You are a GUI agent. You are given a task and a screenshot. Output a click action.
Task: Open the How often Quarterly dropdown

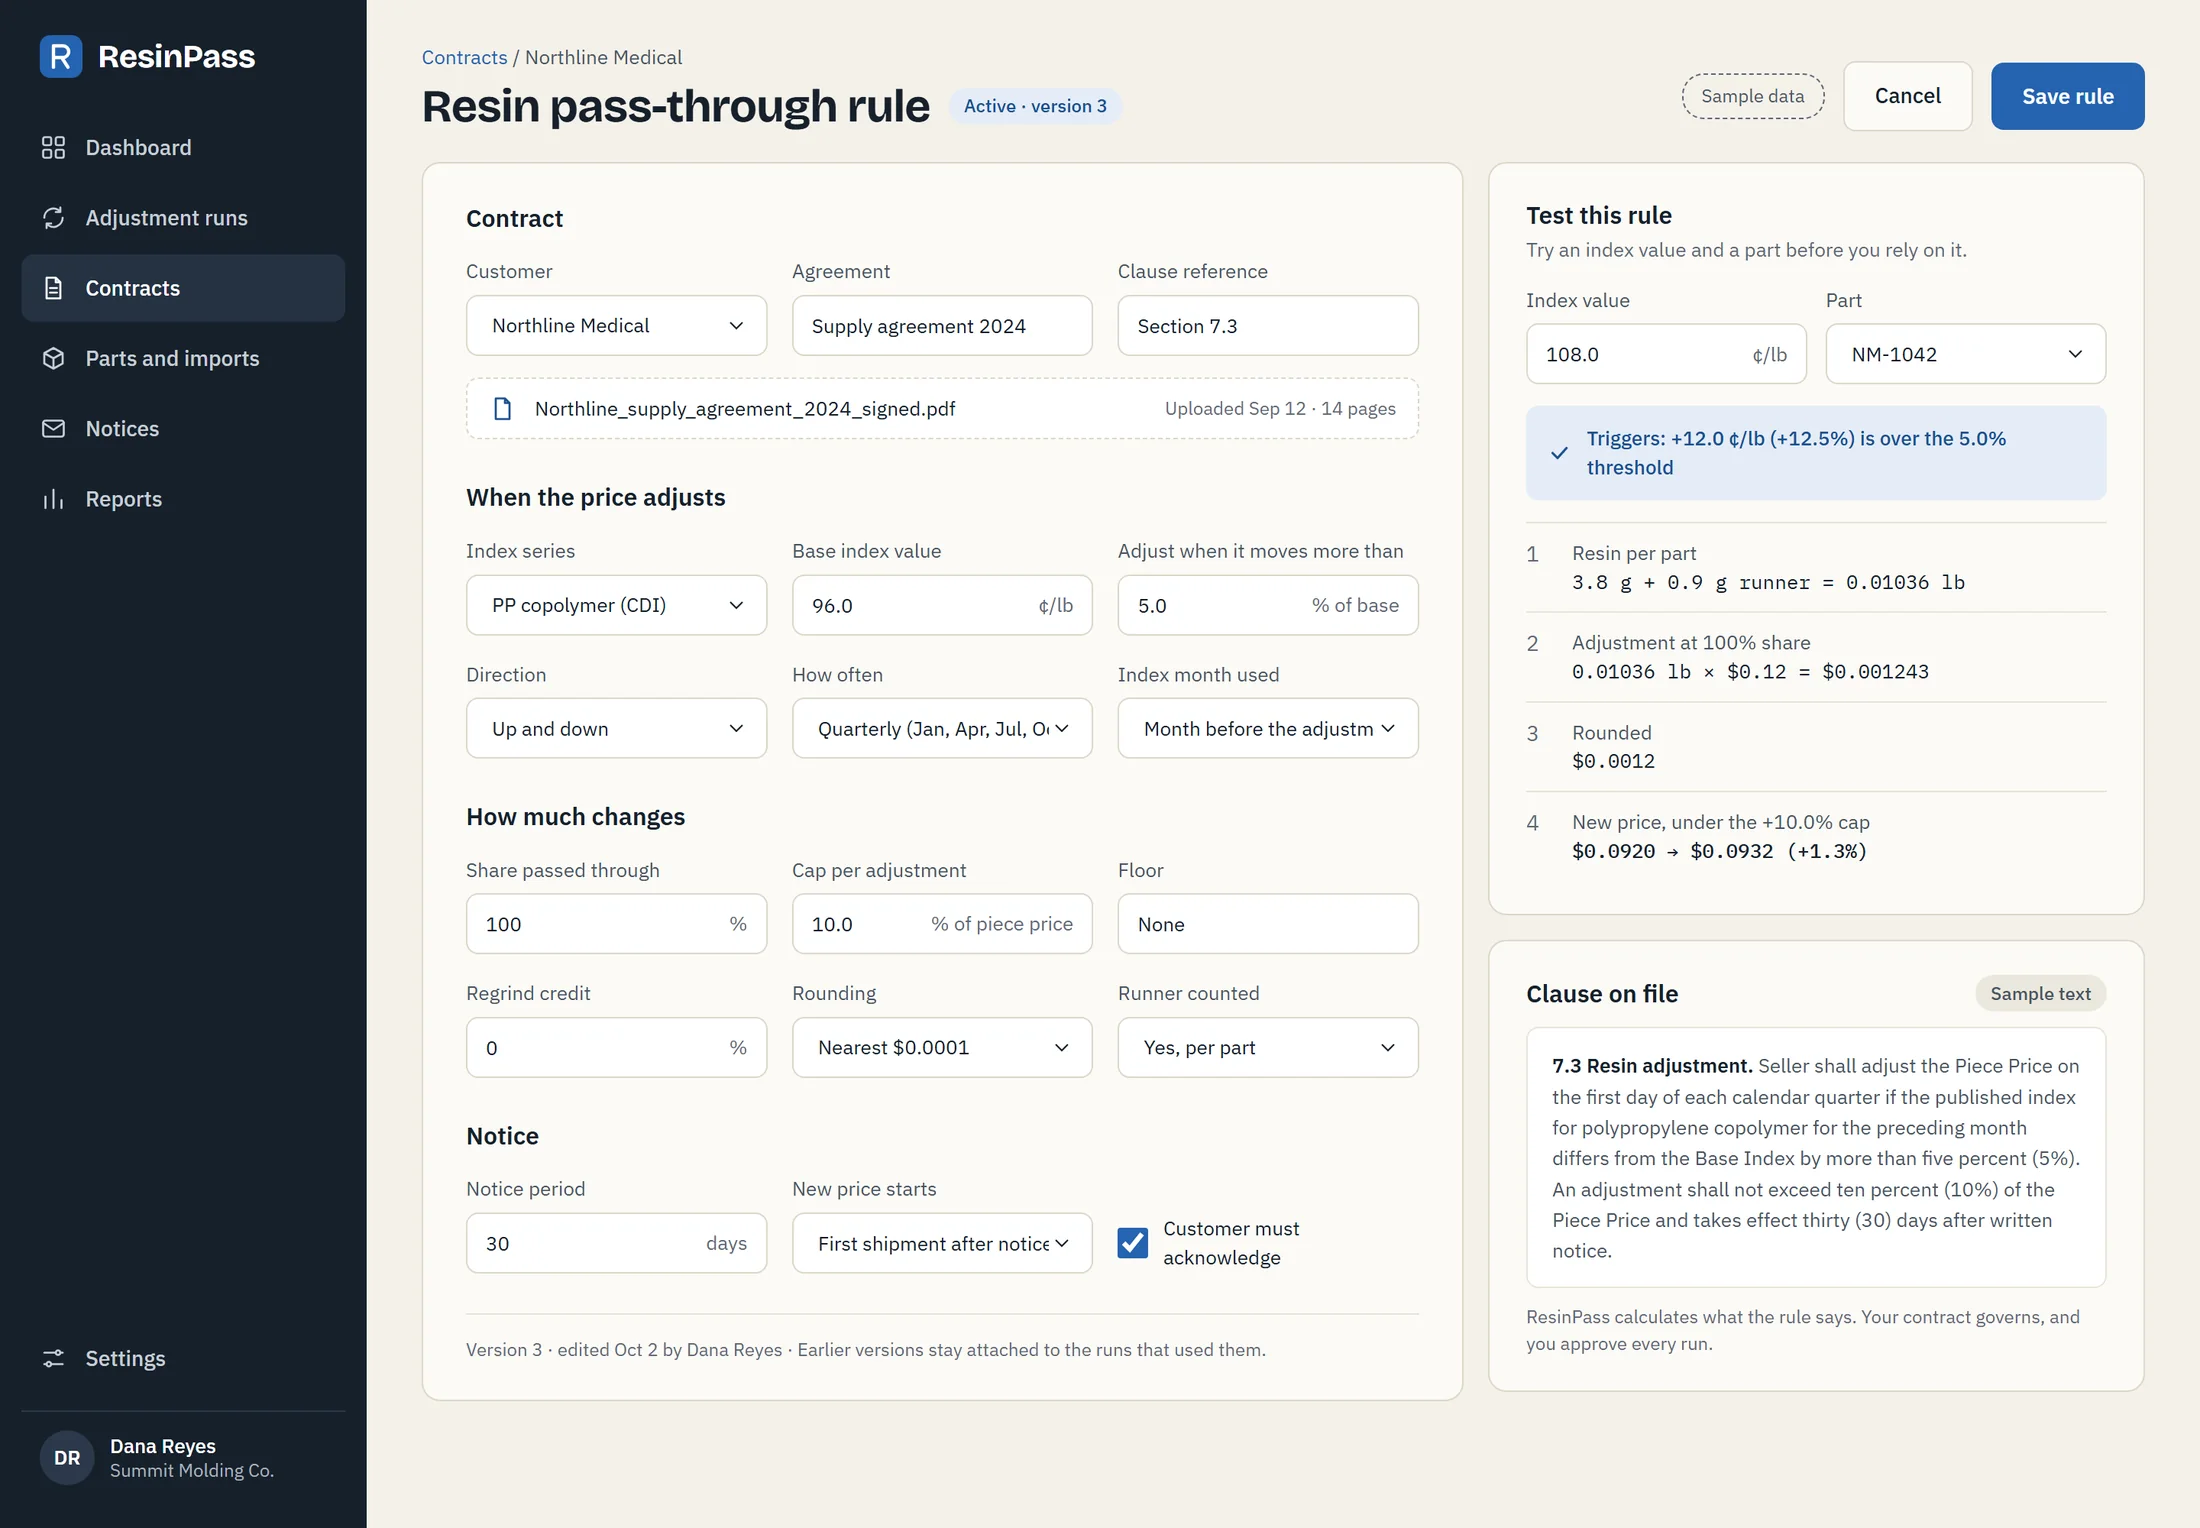click(942, 729)
